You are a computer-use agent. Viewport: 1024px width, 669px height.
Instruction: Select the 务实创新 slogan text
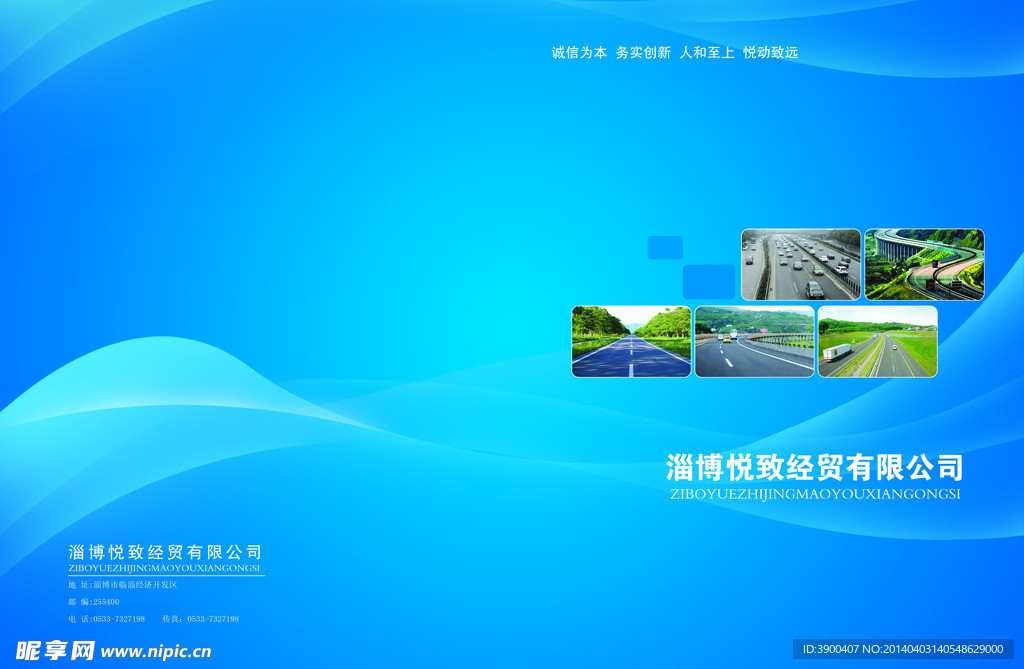(643, 53)
